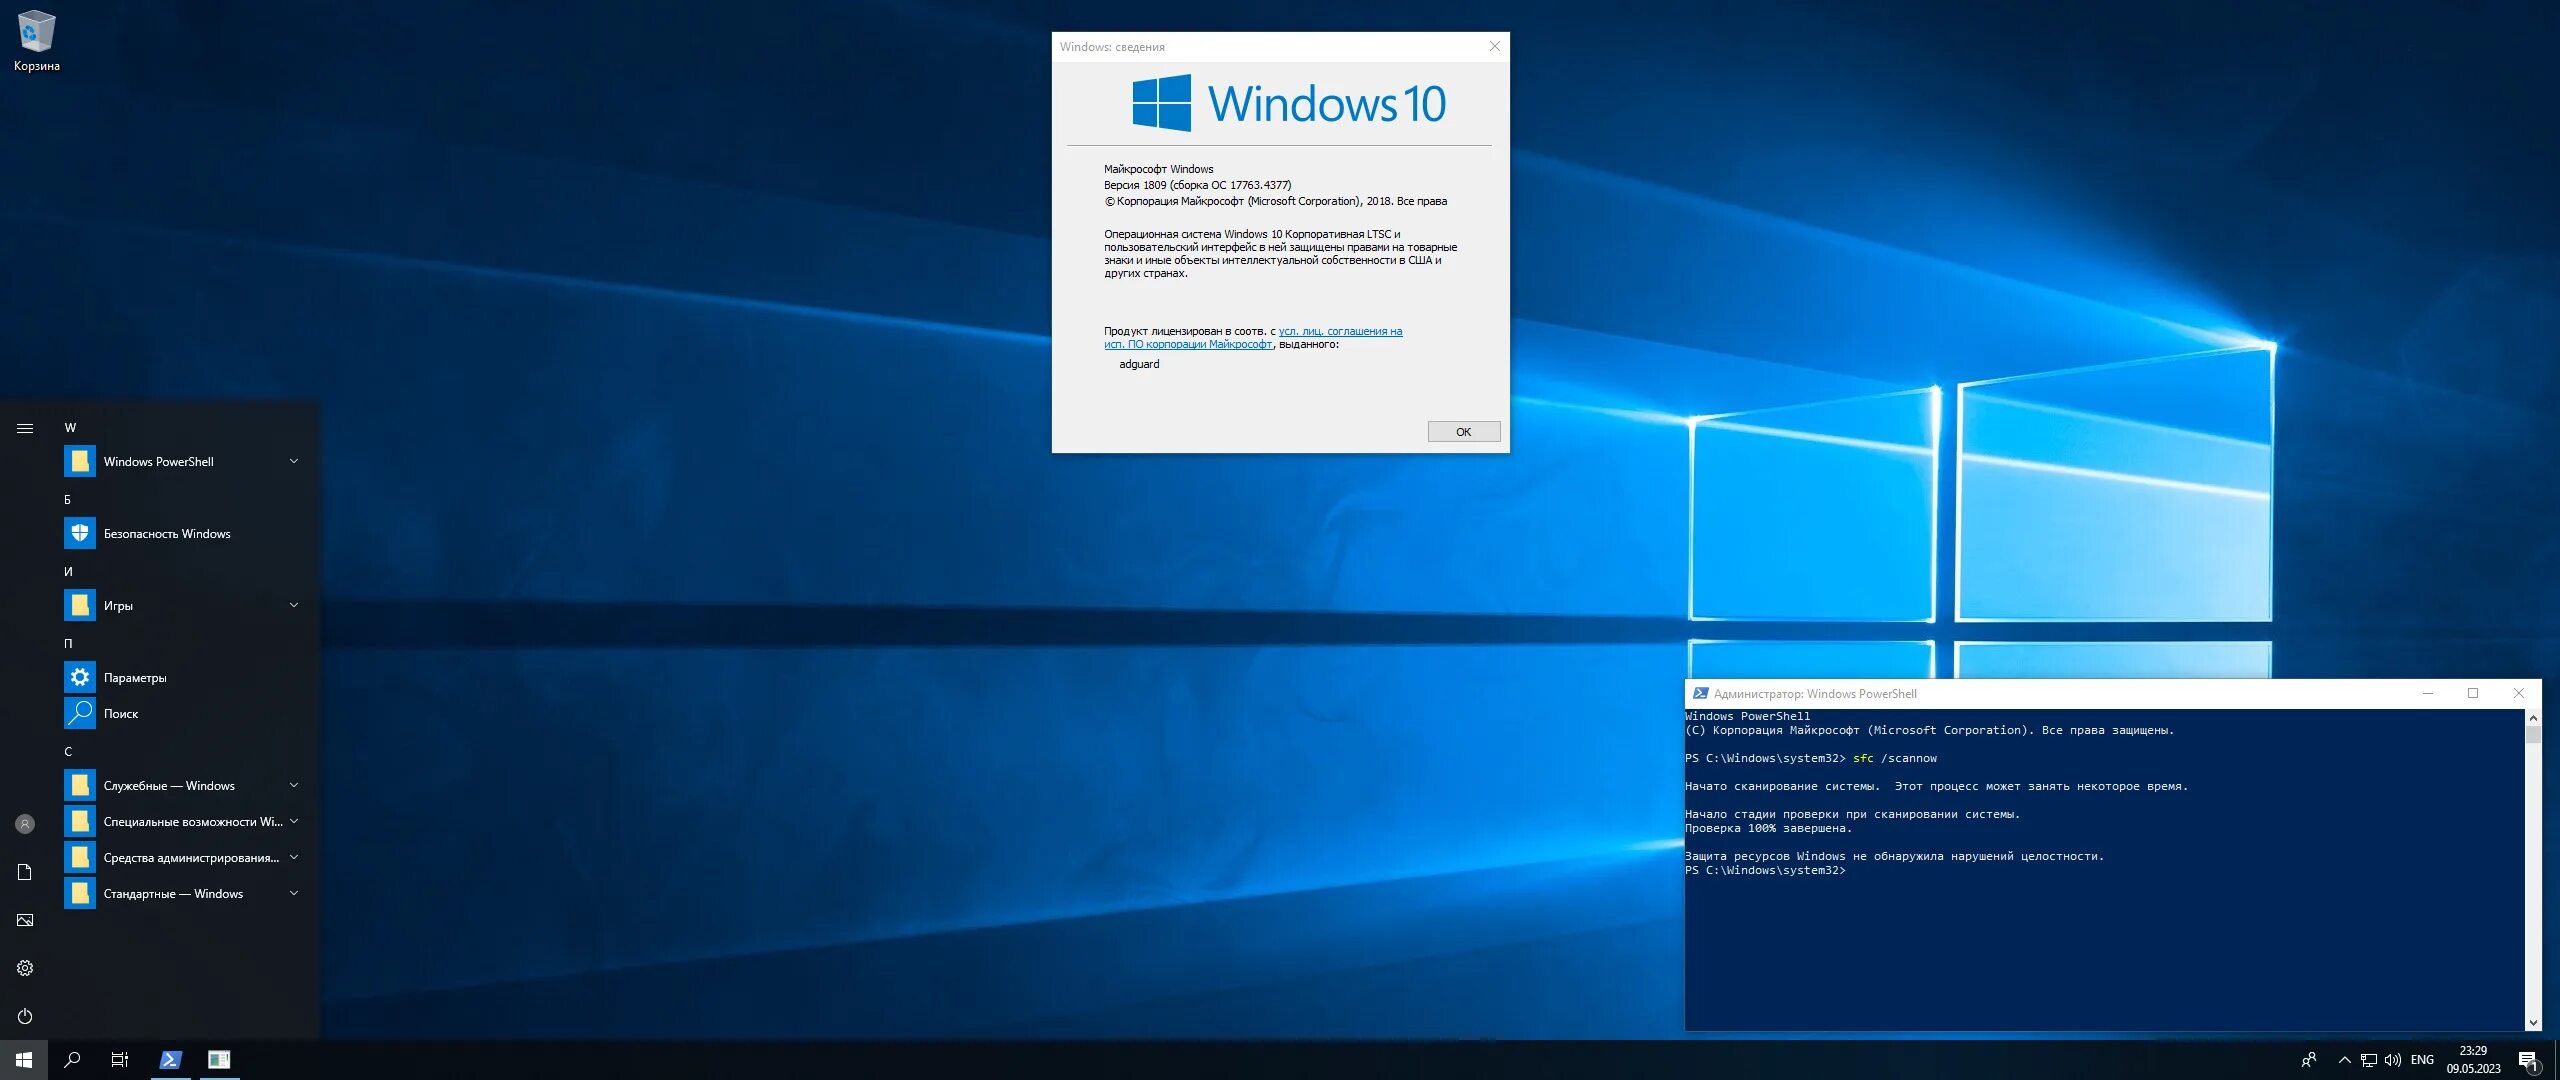Image resolution: width=2560 pixels, height=1080 pixels.
Task: Maximize the PowerShell window
Action: coord(2473,693)
